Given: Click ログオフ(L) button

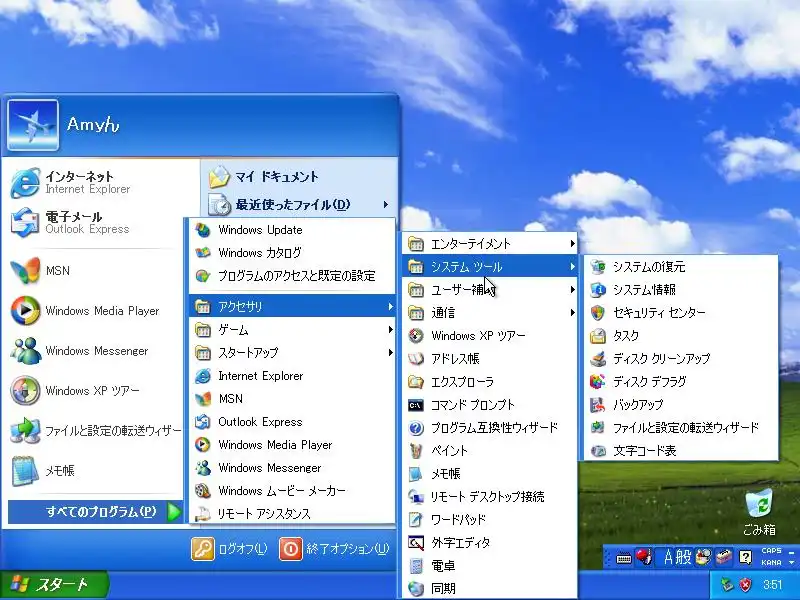Looking at the screenshot, I should [x=230, y=549].
